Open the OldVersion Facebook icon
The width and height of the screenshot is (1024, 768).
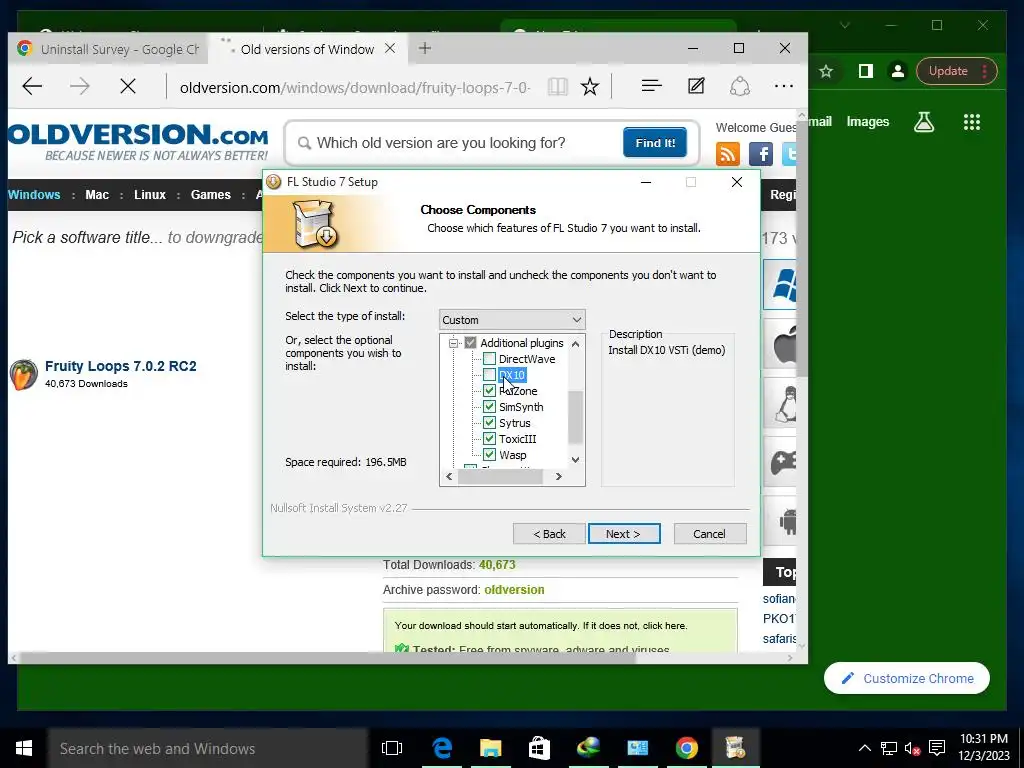pos(761,154)
